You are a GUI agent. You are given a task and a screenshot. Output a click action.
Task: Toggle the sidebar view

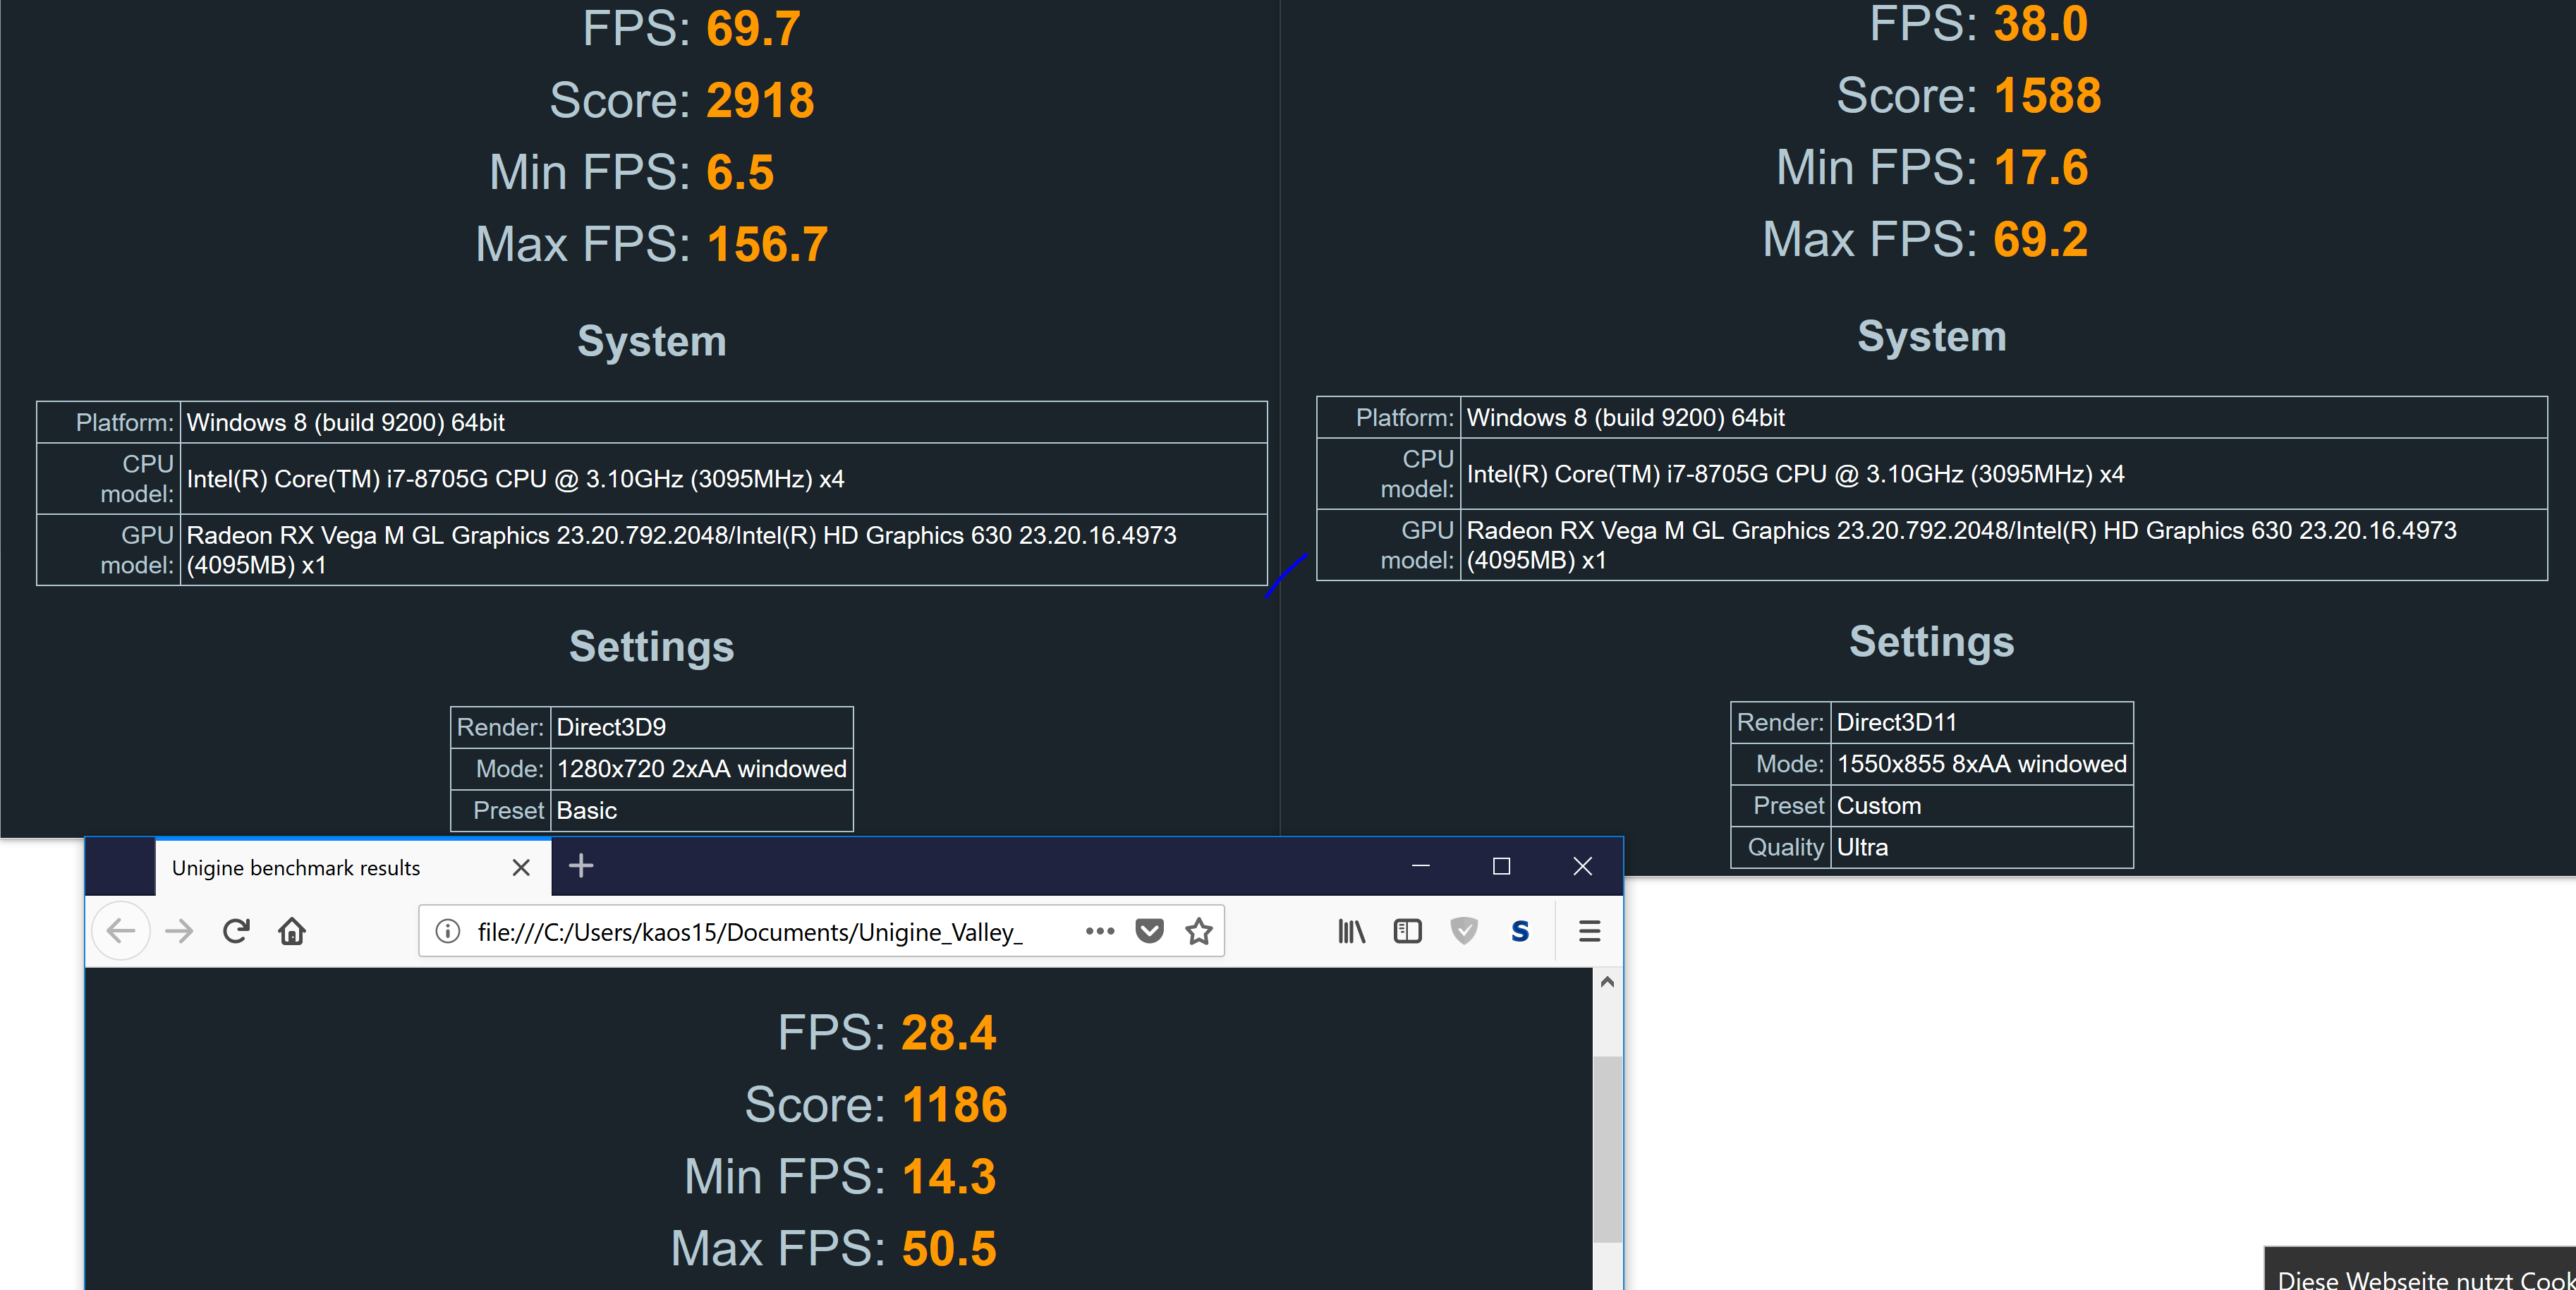1407,931
